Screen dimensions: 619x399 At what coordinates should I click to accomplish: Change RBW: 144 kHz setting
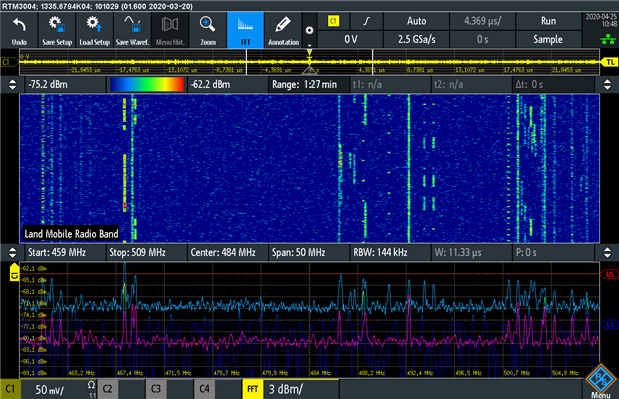pos(390,253)
